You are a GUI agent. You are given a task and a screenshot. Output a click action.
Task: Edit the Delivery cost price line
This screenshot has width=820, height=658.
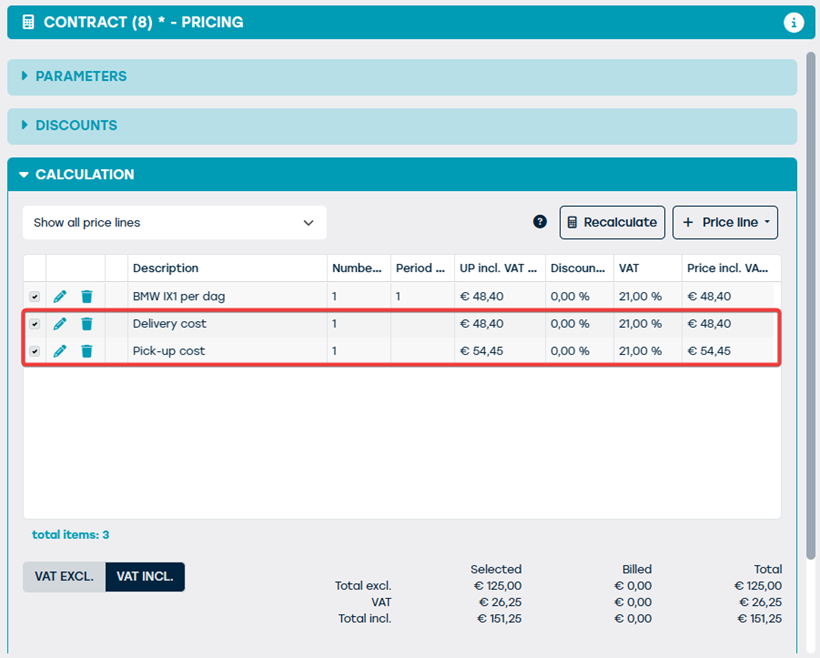tap(60, 324)
